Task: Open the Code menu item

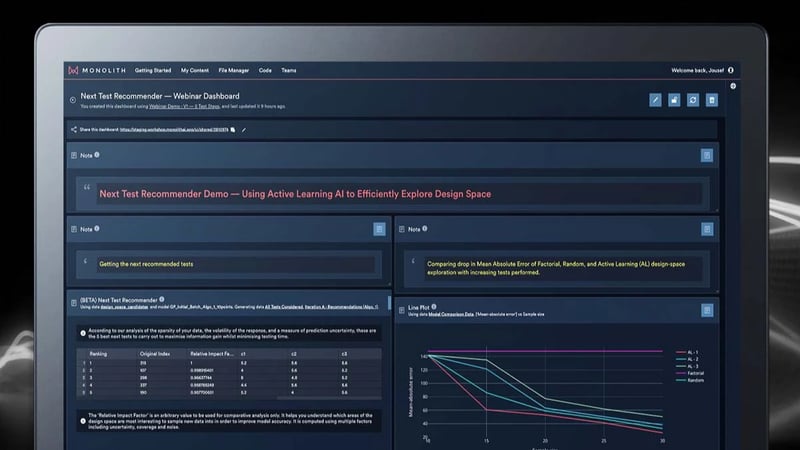Action: point(265,70)
